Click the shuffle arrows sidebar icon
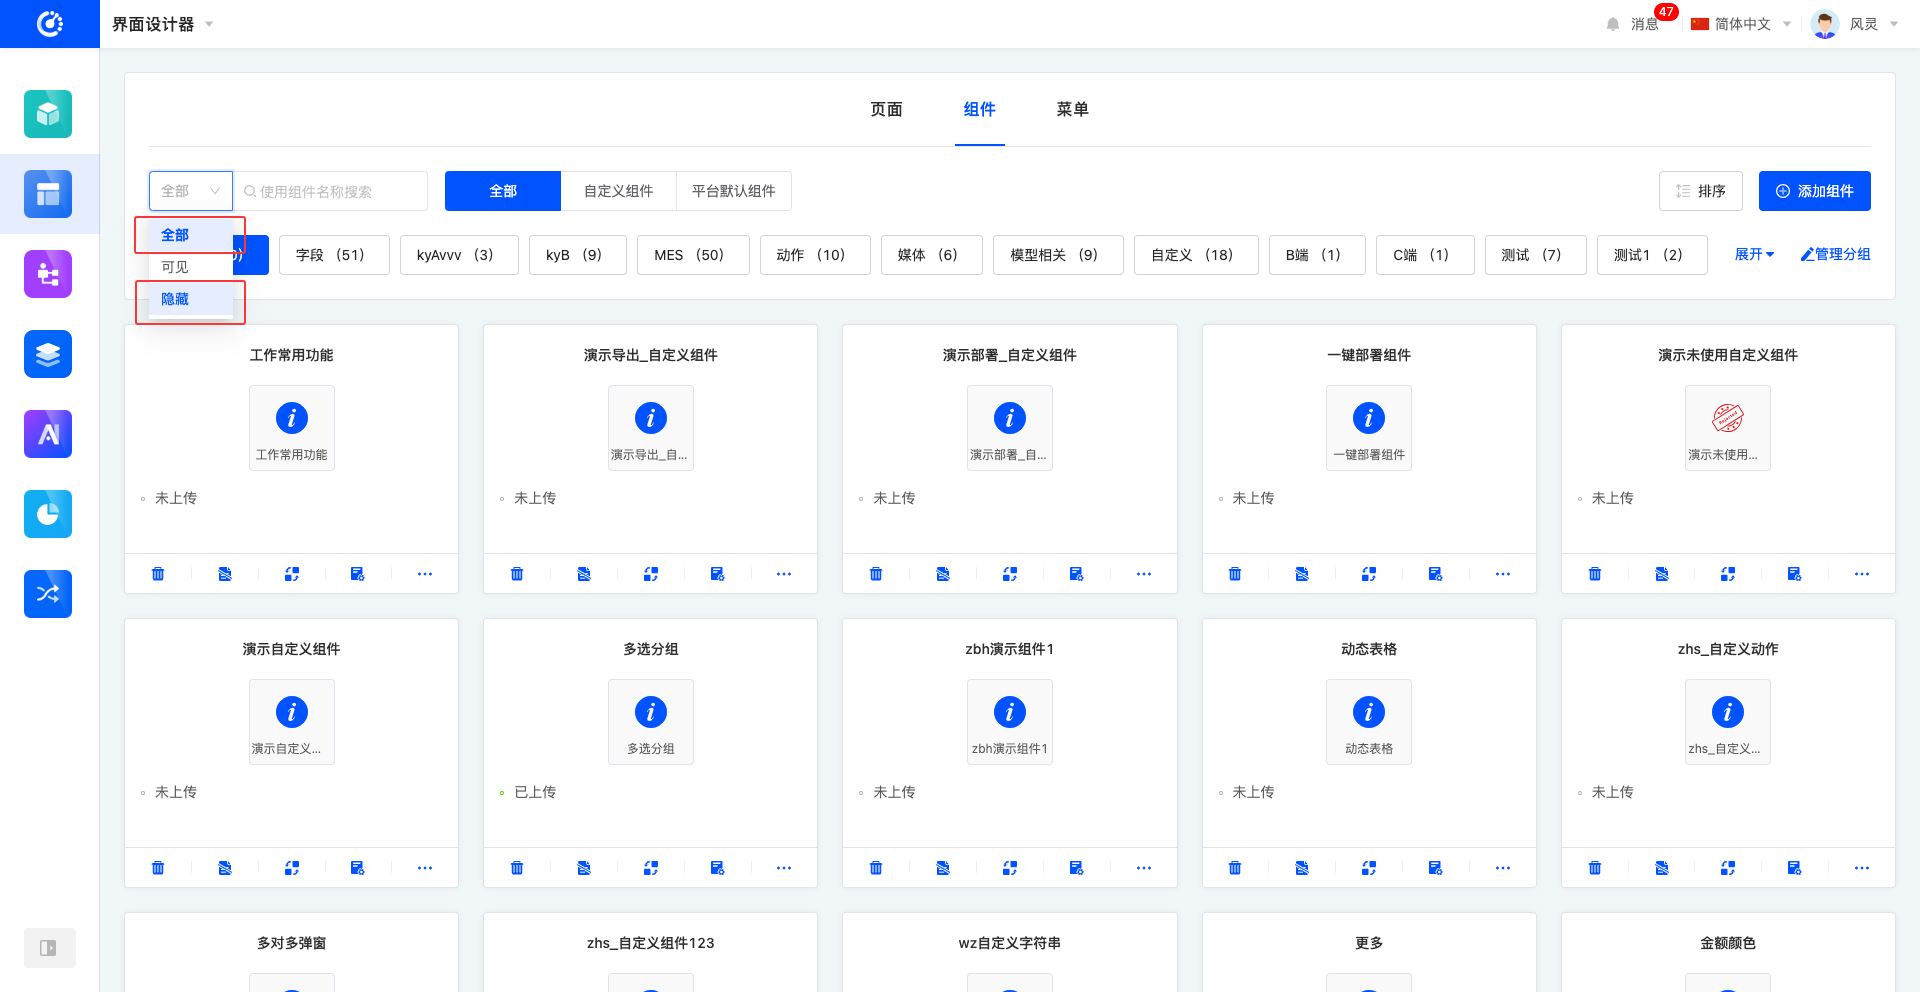Viewport: 1920px width, 992px height. pyautogui.click(x=48, y=594)
